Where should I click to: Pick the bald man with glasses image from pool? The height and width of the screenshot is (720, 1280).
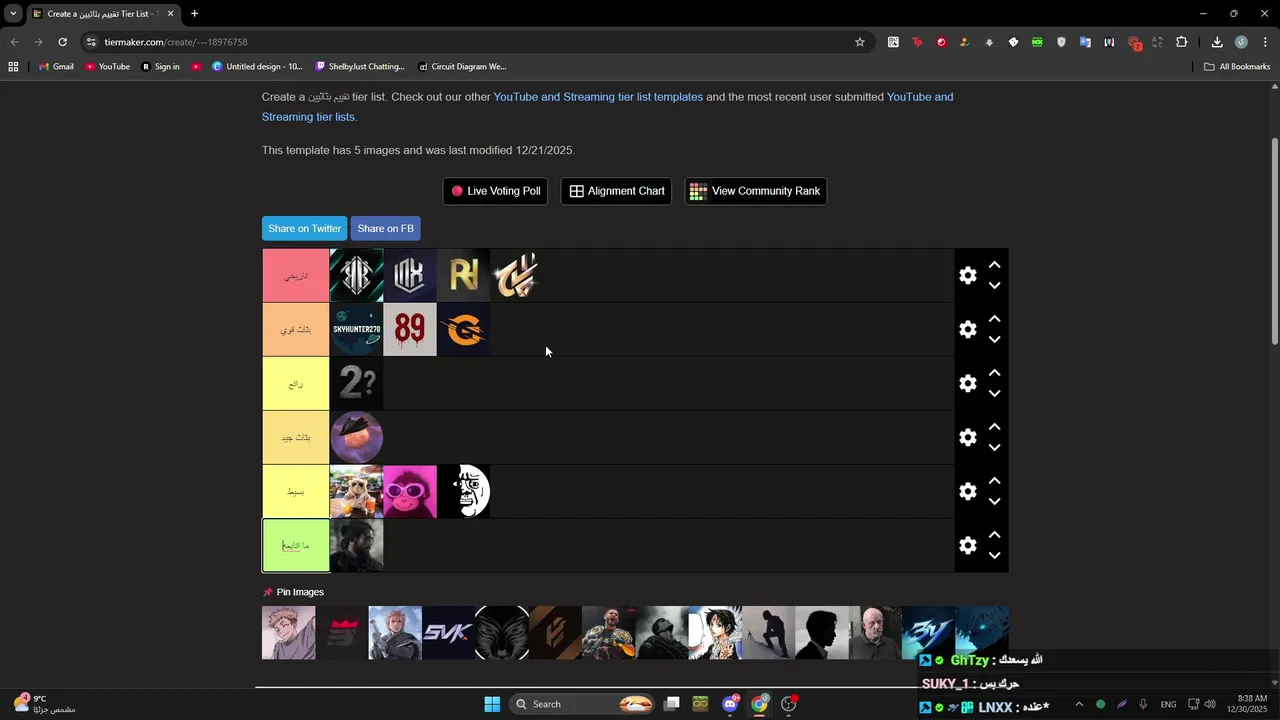click(875, 633)
